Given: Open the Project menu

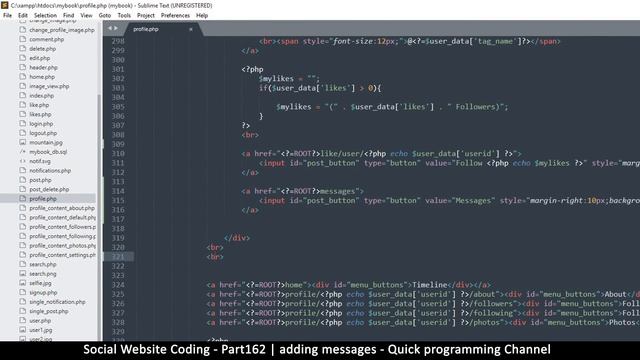Looking at the screenshot, I should pyautogui.click(x=146, y=16).
